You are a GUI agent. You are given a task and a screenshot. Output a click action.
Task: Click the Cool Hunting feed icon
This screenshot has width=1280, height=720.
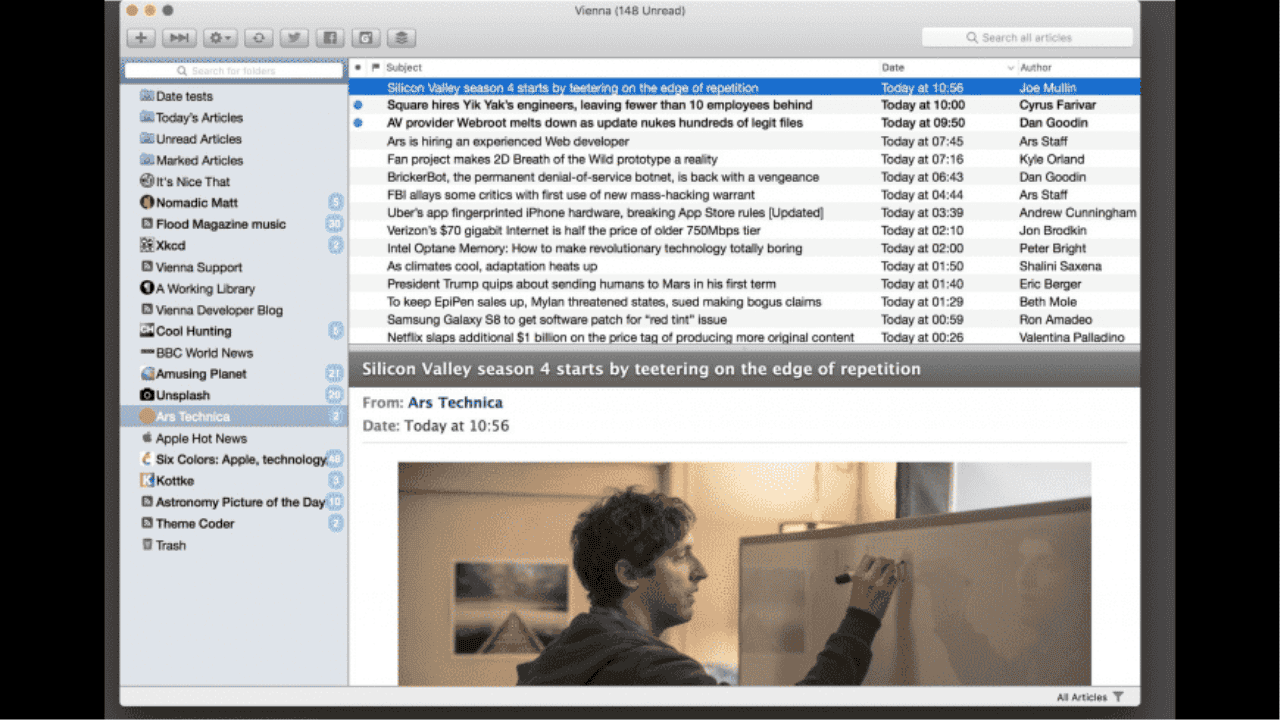tap(147, 331)
